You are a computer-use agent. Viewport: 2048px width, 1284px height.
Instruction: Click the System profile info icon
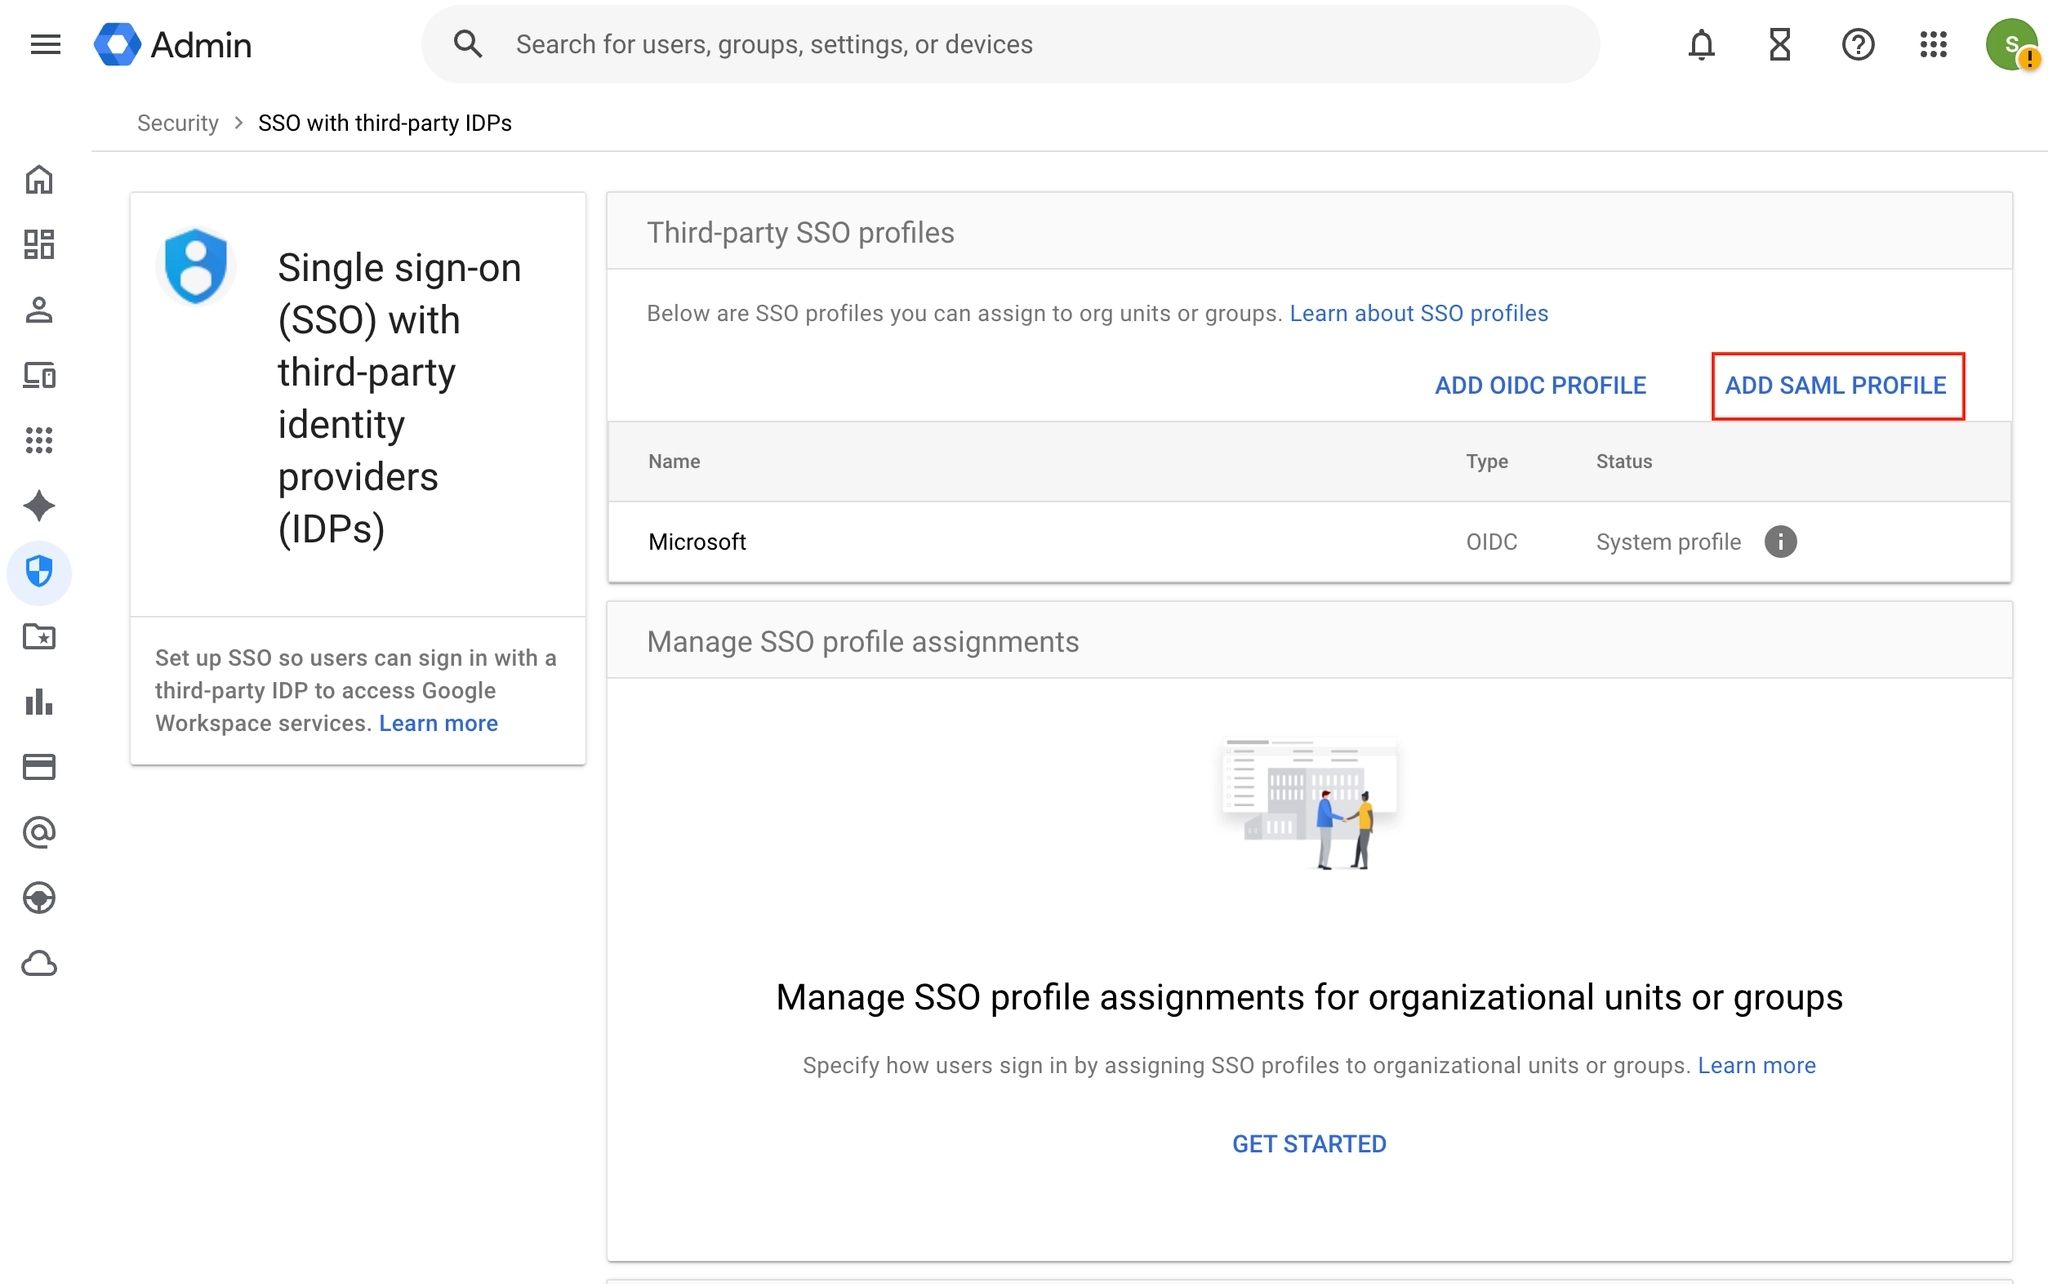pyautogui.click(x=1780, y=542)
